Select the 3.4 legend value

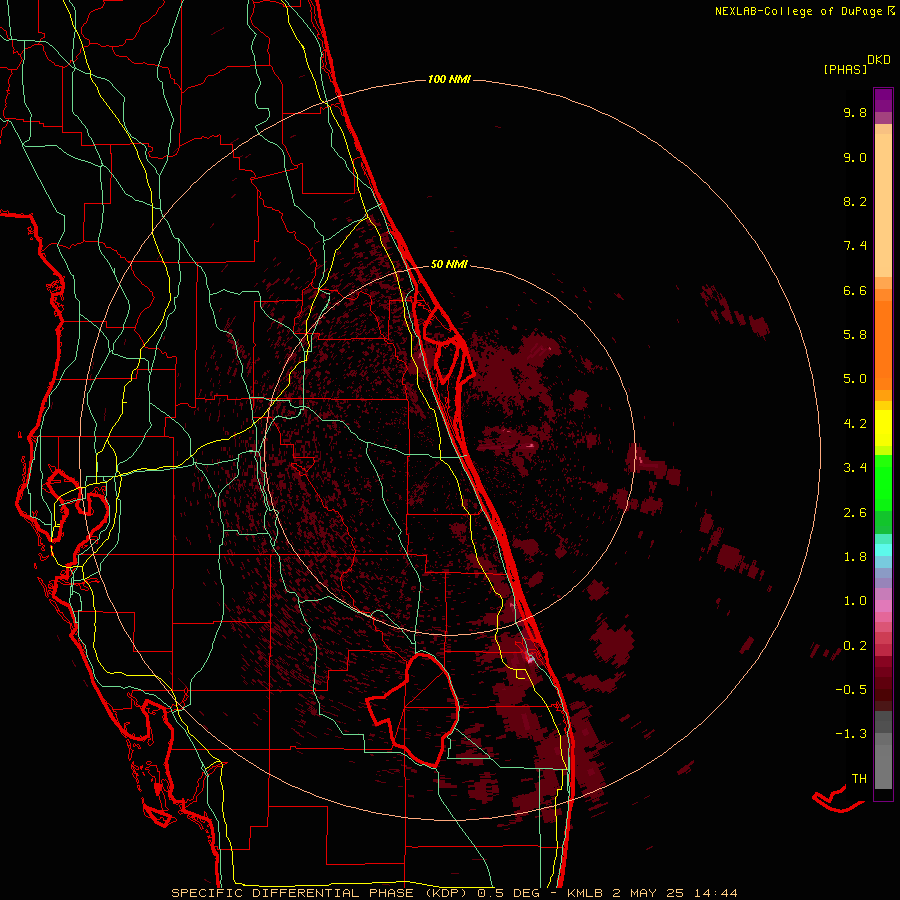(x=855, y=468)
